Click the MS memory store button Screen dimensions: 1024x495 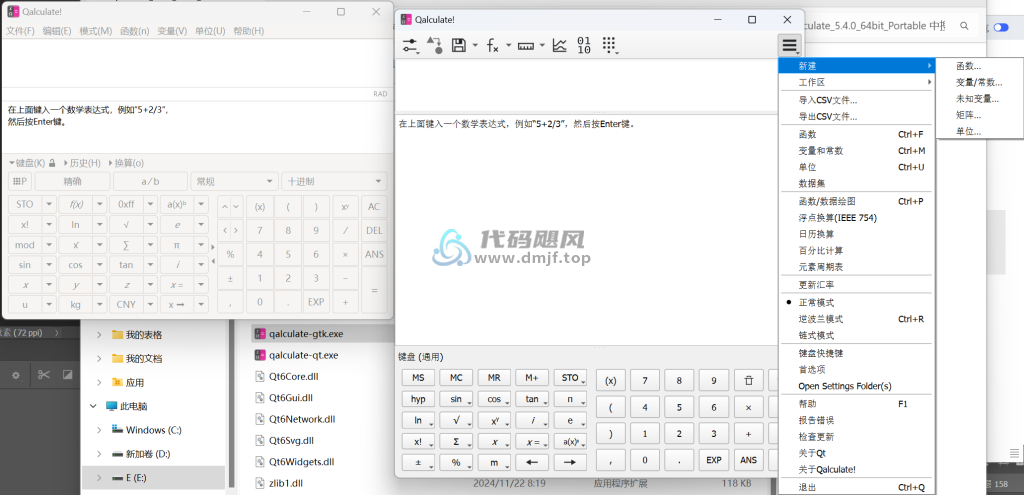tap(419, 378)
